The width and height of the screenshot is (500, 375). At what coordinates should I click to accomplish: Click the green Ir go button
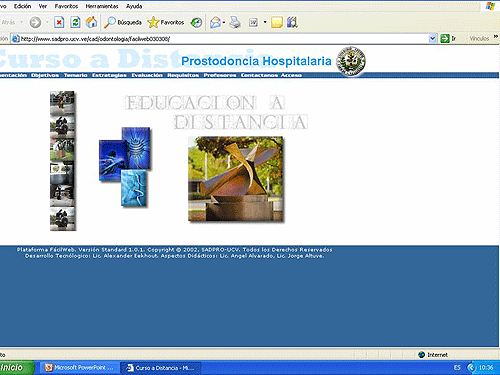(448, 39)
